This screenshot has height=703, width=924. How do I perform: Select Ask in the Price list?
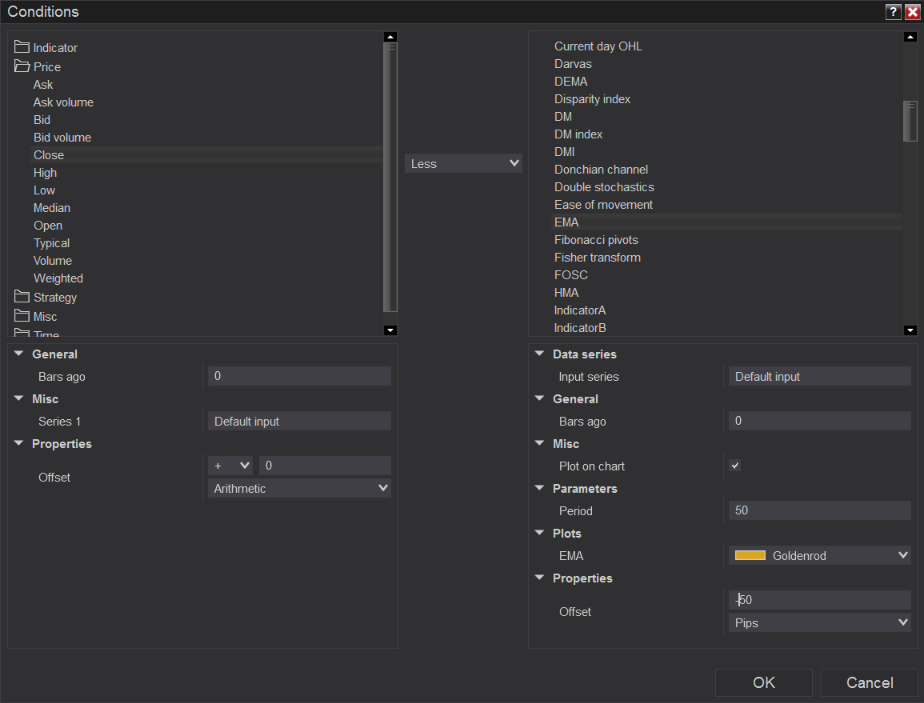(43, 85)
